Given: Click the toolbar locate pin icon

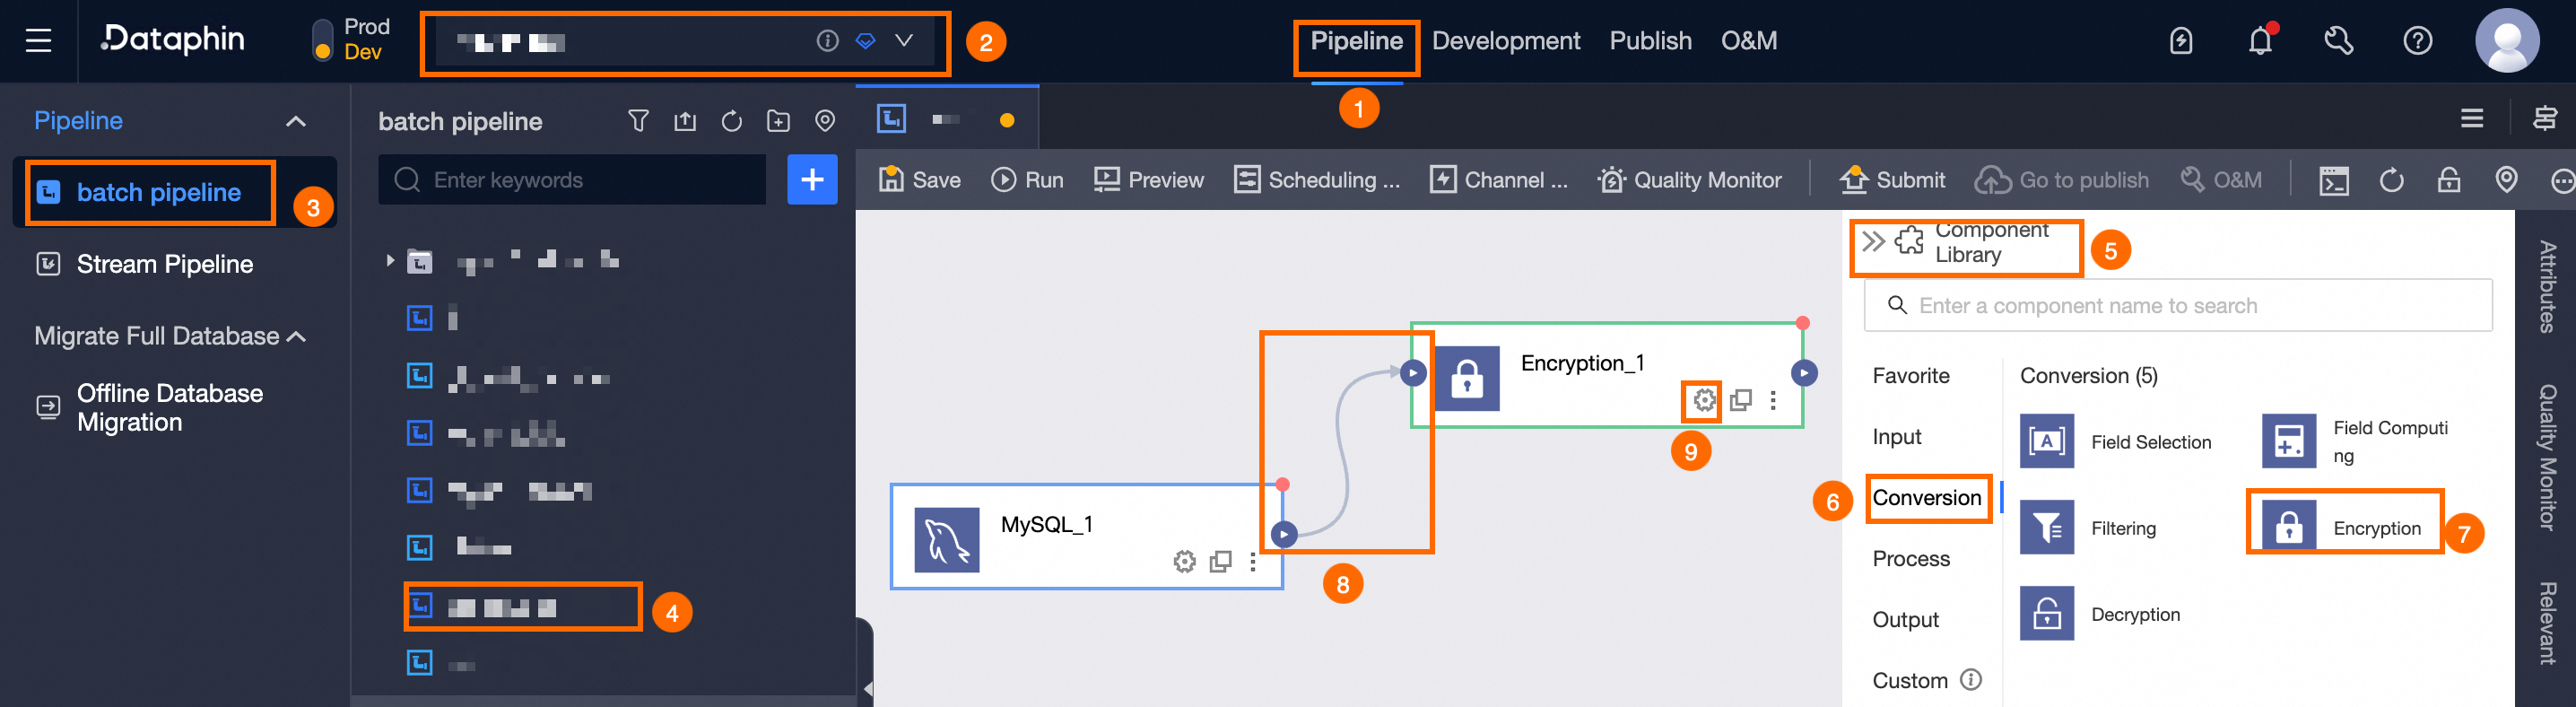Looking at the screenshot, I should pos(2506,180).
